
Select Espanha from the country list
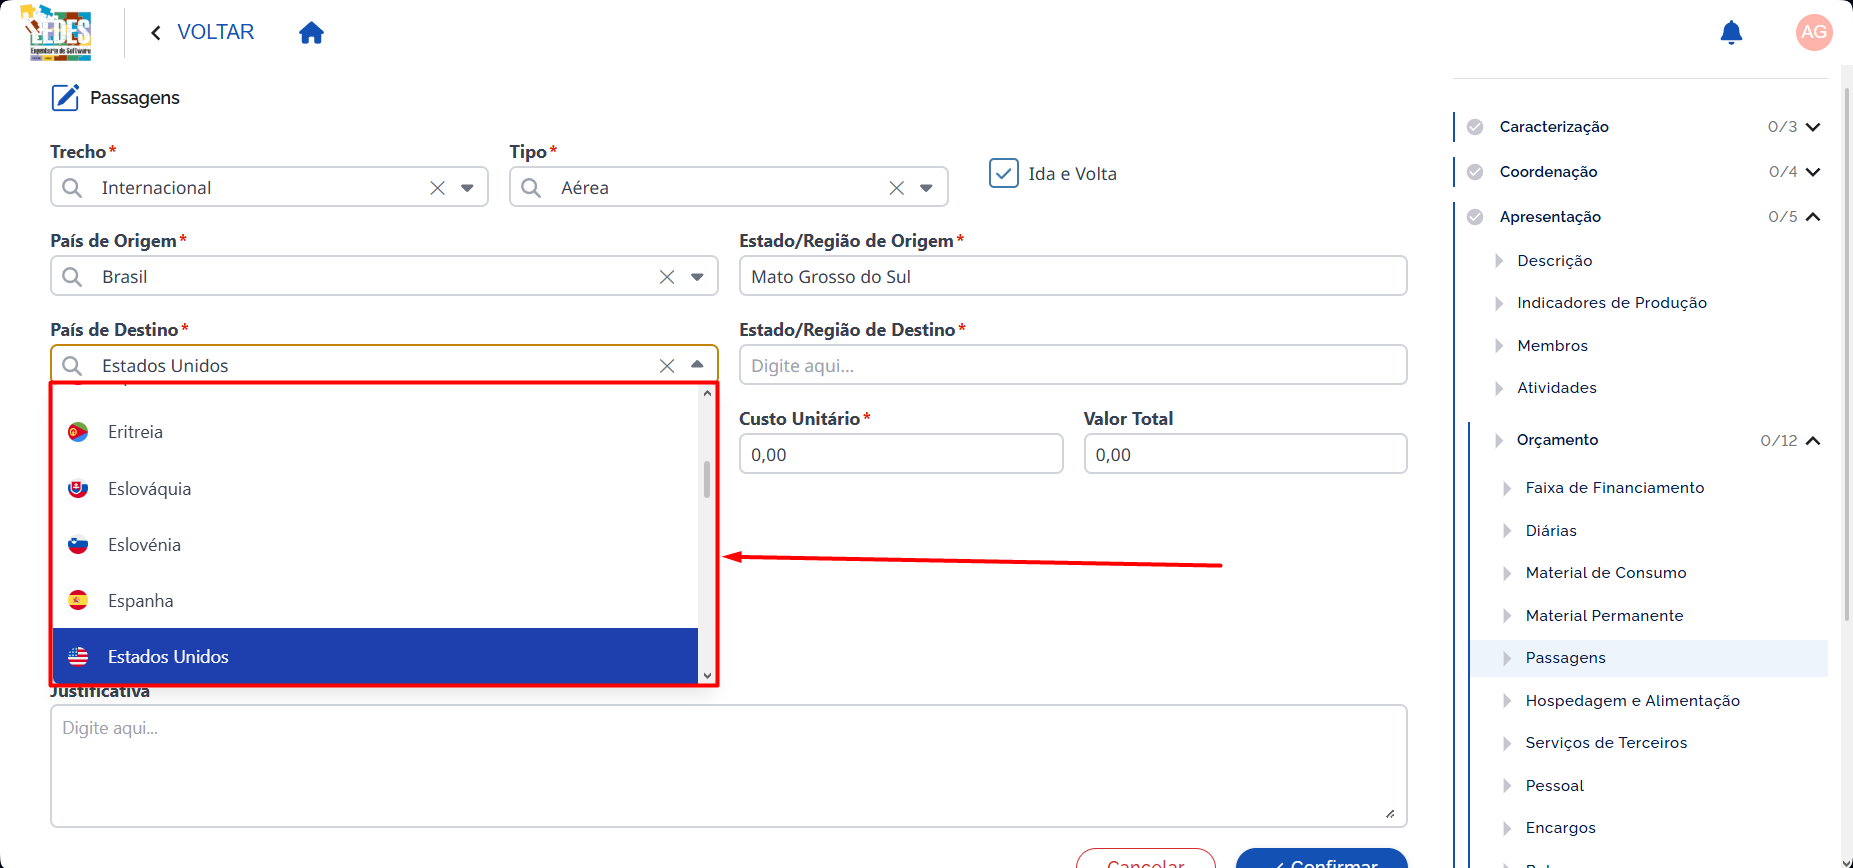(375, 601)
